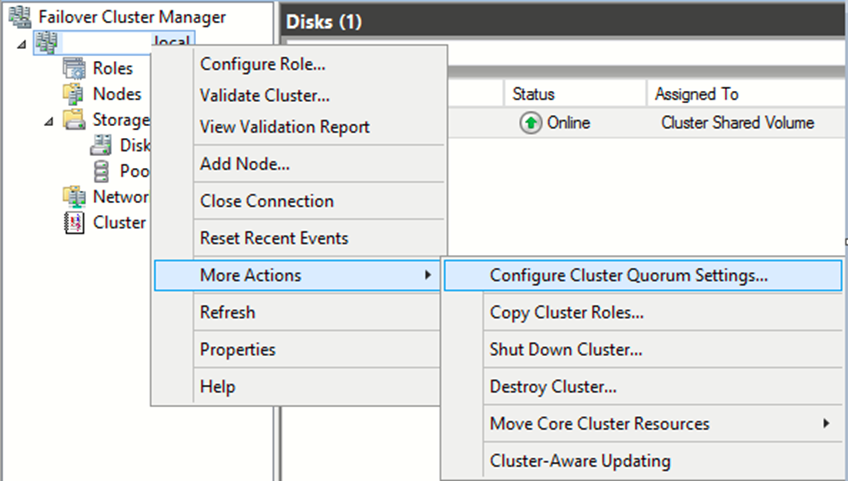Image resolution: width=848 pixels, height=481 pixels.
Task: Collapse the cluster node tree arrow
Action: (21, 44)
